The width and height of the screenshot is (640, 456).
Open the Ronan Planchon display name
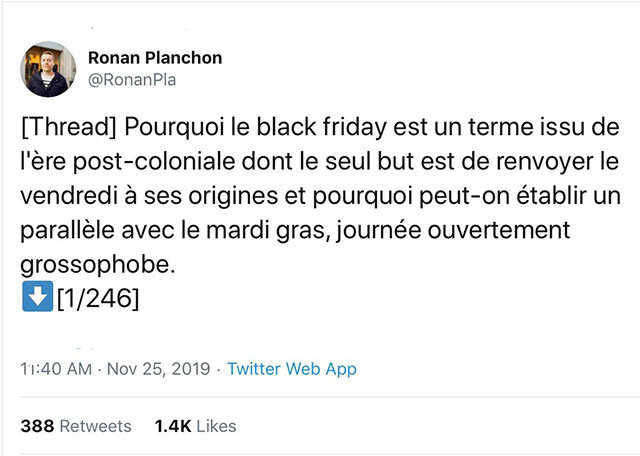click(155, 58)
